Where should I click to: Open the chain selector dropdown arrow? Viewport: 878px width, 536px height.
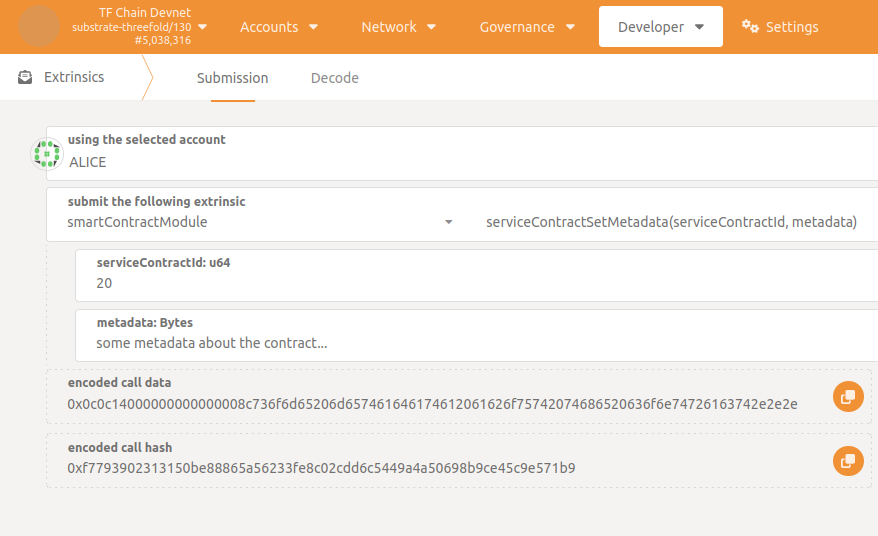[203, 27]
